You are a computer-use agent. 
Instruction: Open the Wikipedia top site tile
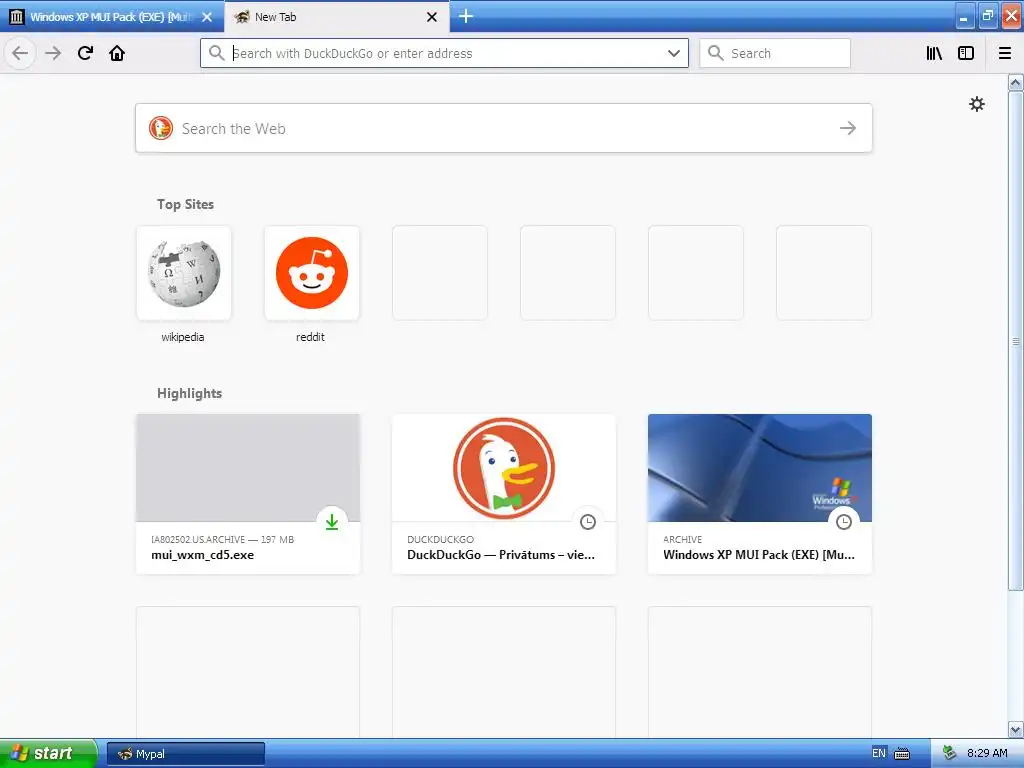(184, 273)
